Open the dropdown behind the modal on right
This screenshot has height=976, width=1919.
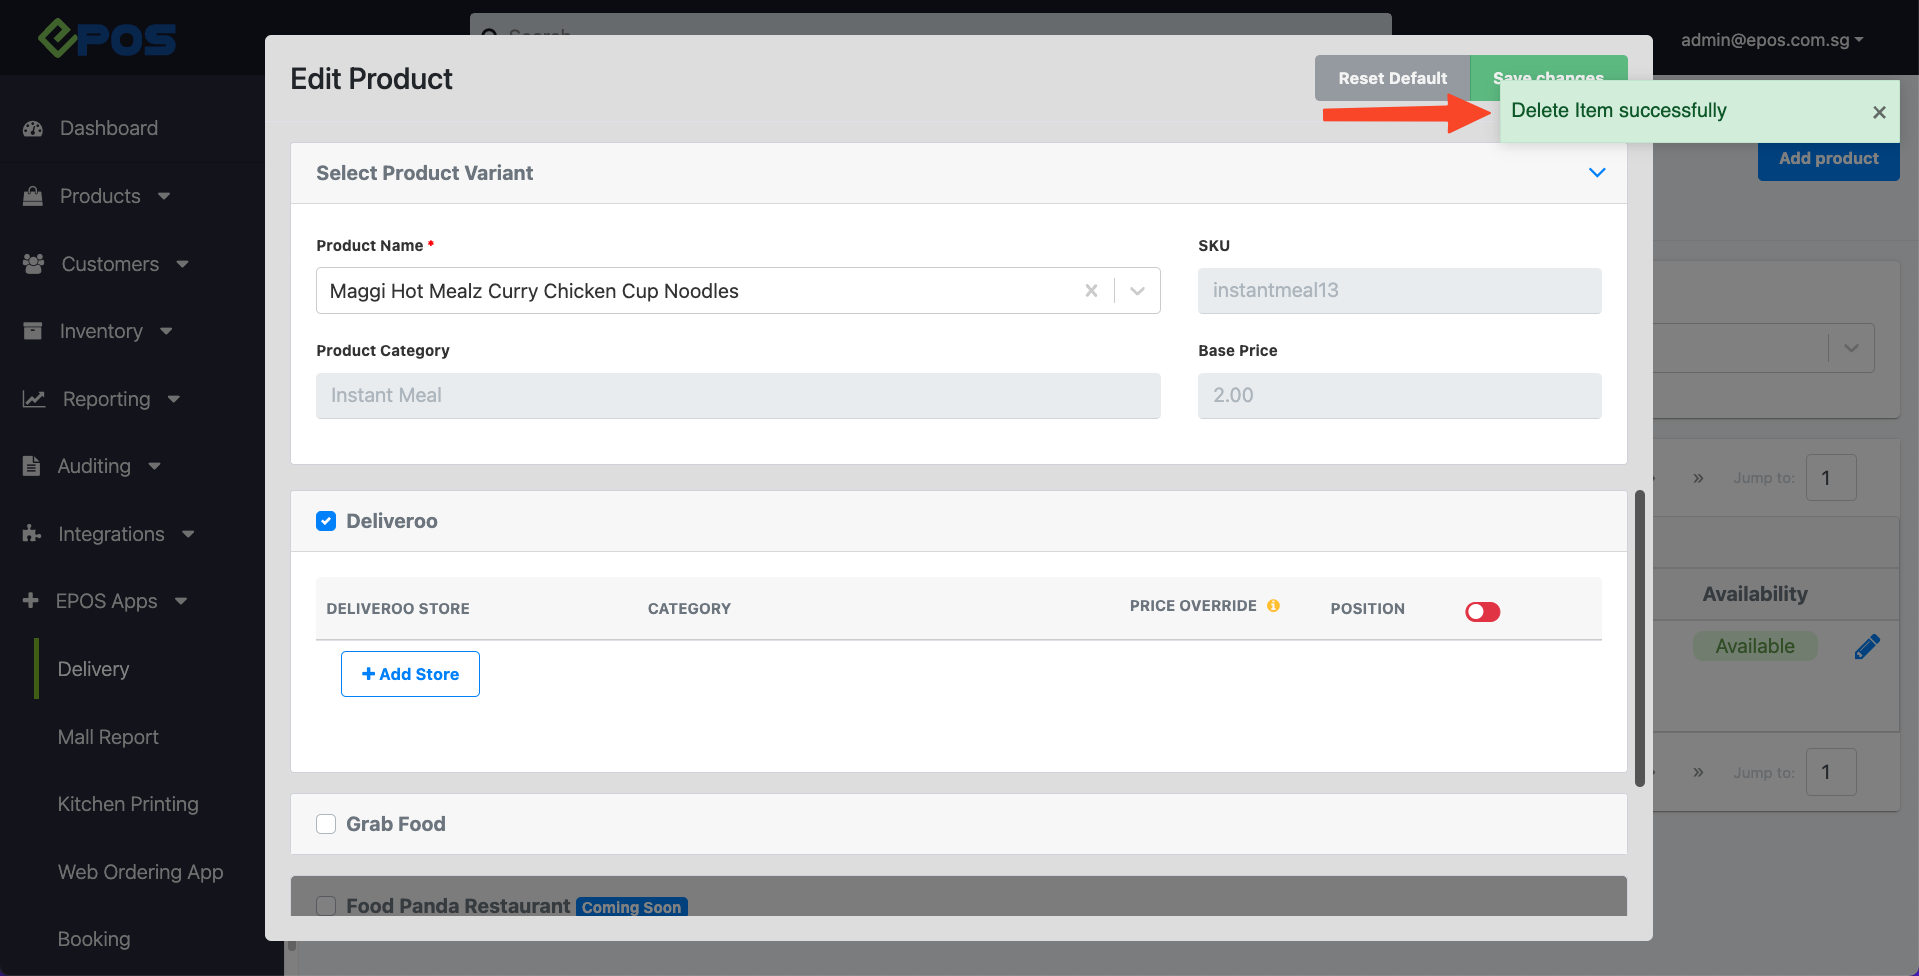[x=1851, y=348]
